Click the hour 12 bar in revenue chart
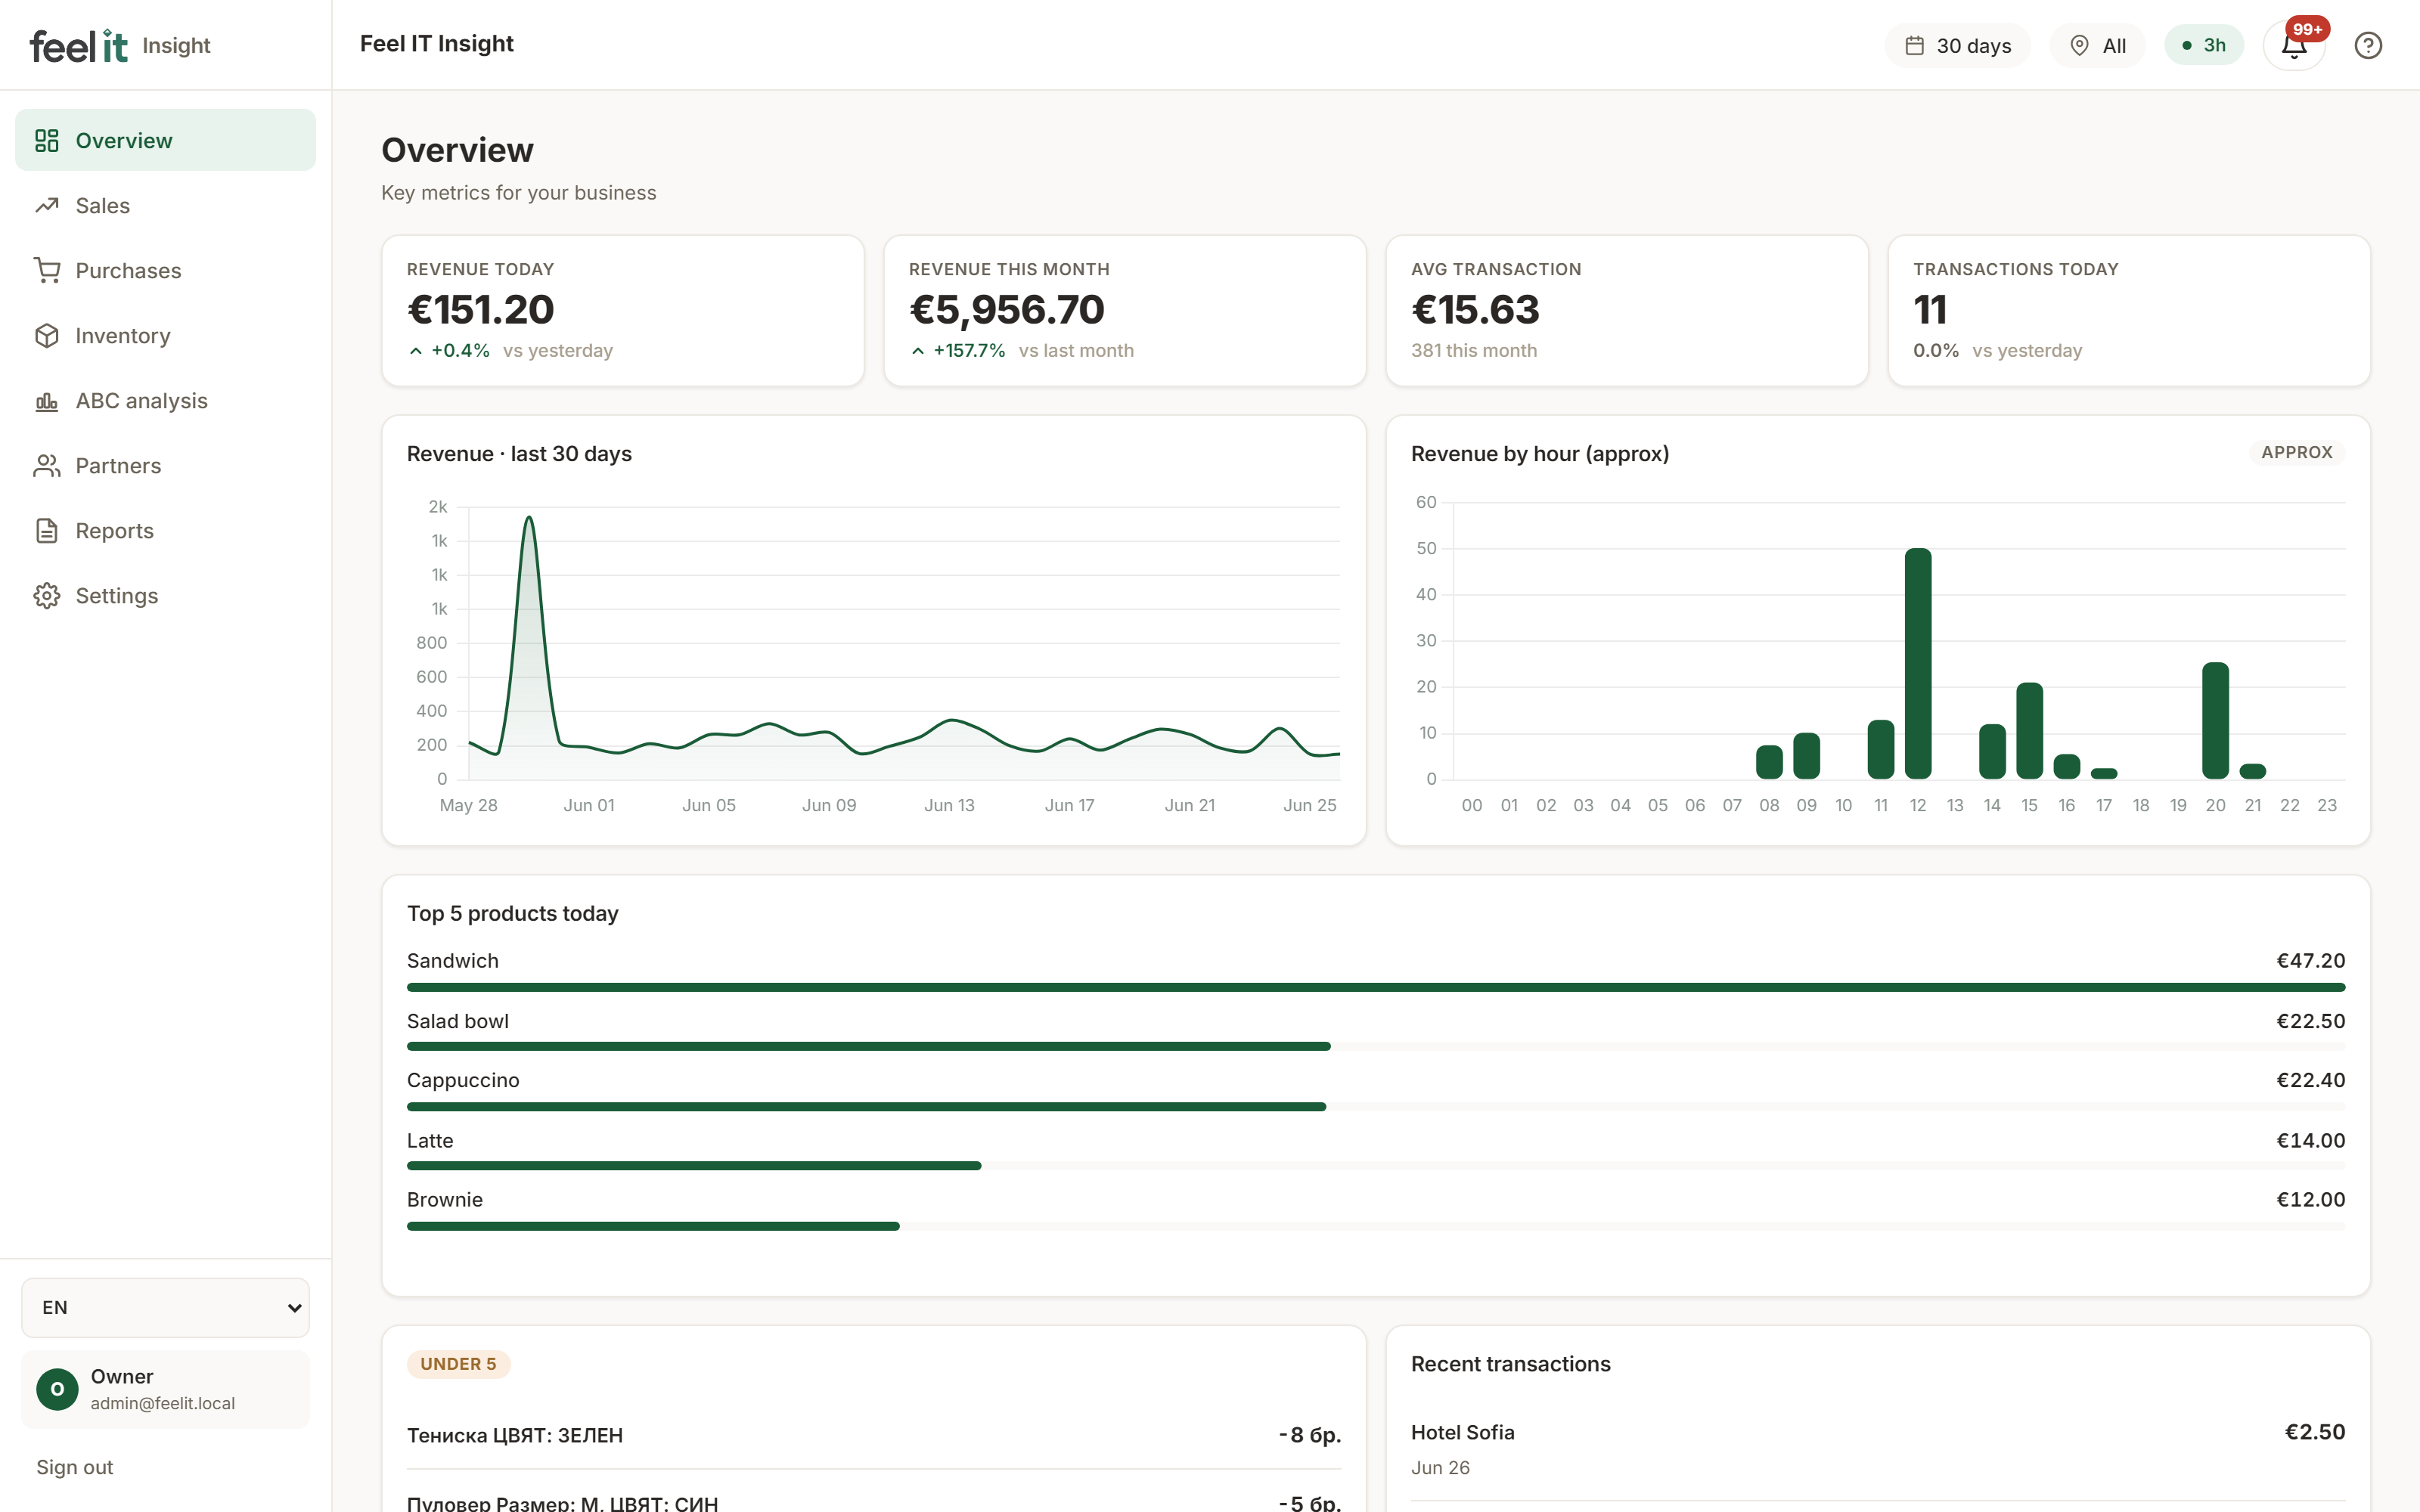The height and width of the screenshot is (1512, 2420). 1918,663
